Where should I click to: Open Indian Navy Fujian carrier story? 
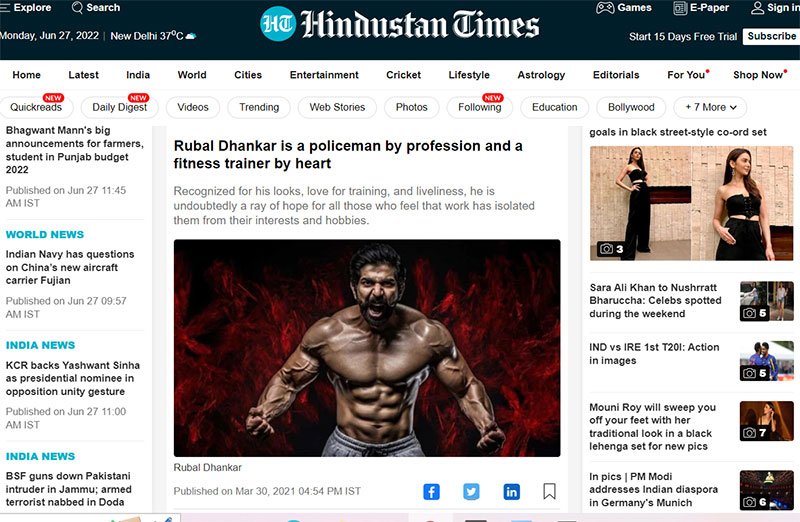(x=69, y=267)
